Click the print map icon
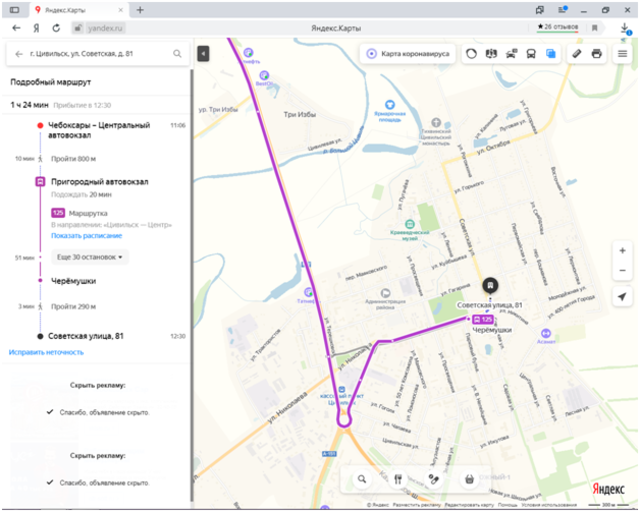The height and width of the screenshot is (512, 640). (597, 53)
